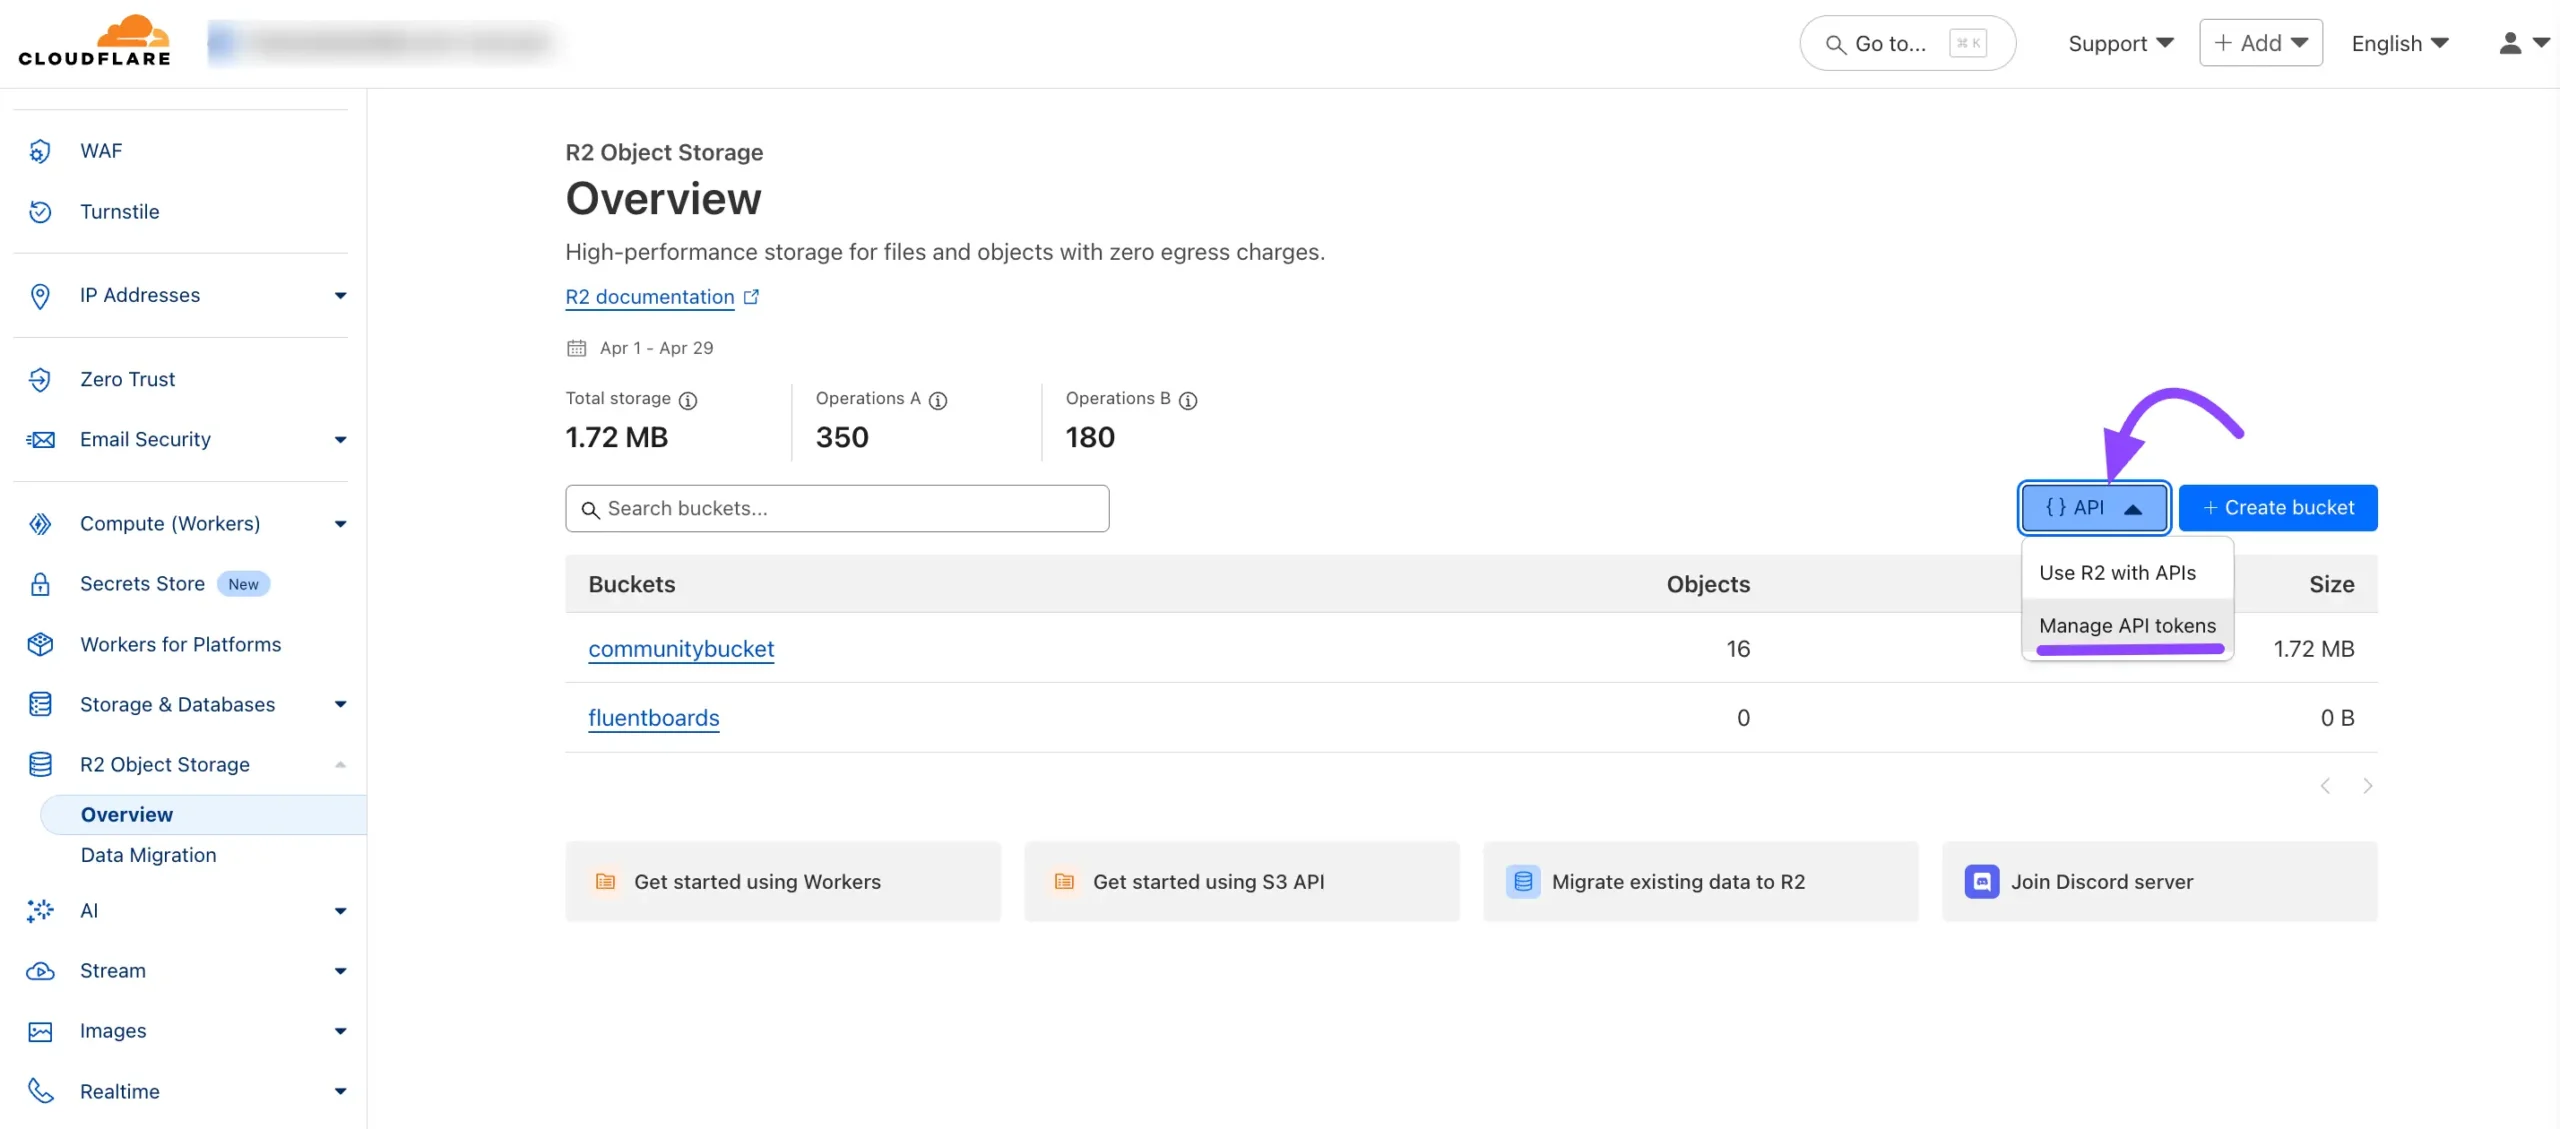Open the WAF shield icon
Screen dimensions: 2560x1129
[40, 151]
